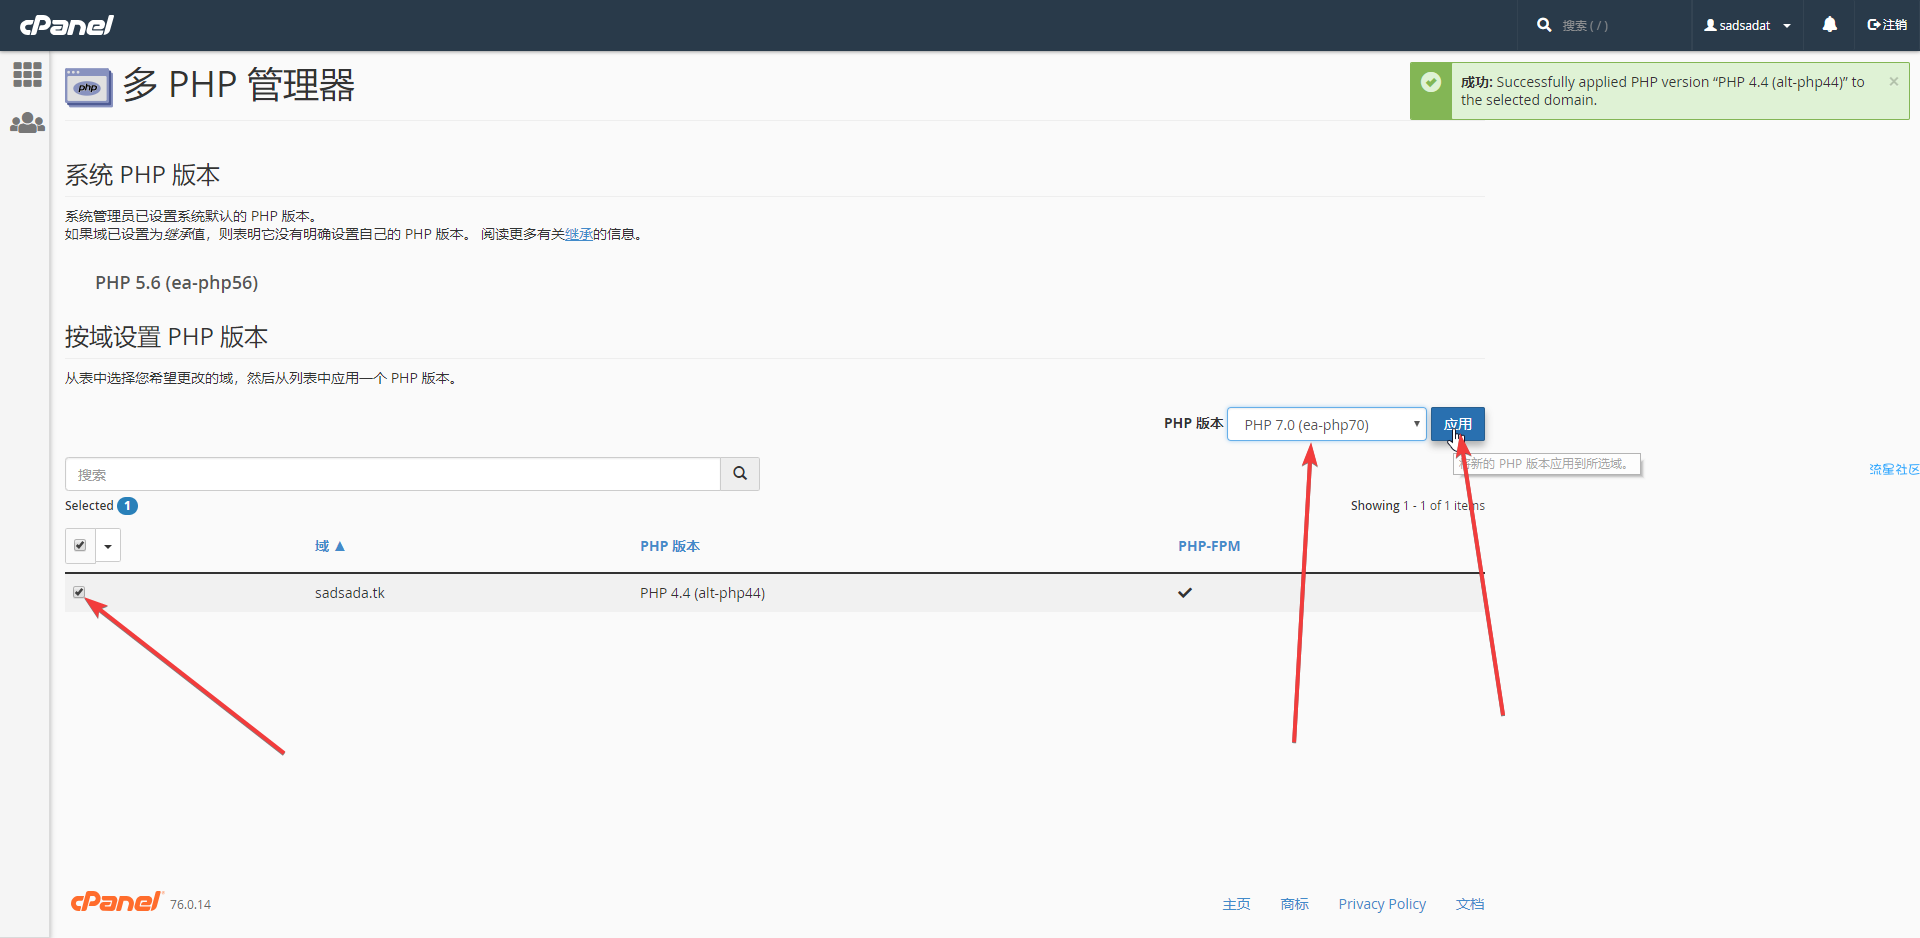Open the footer home link
Viewport: 1920px width, 938px height.
(1236, 904)
